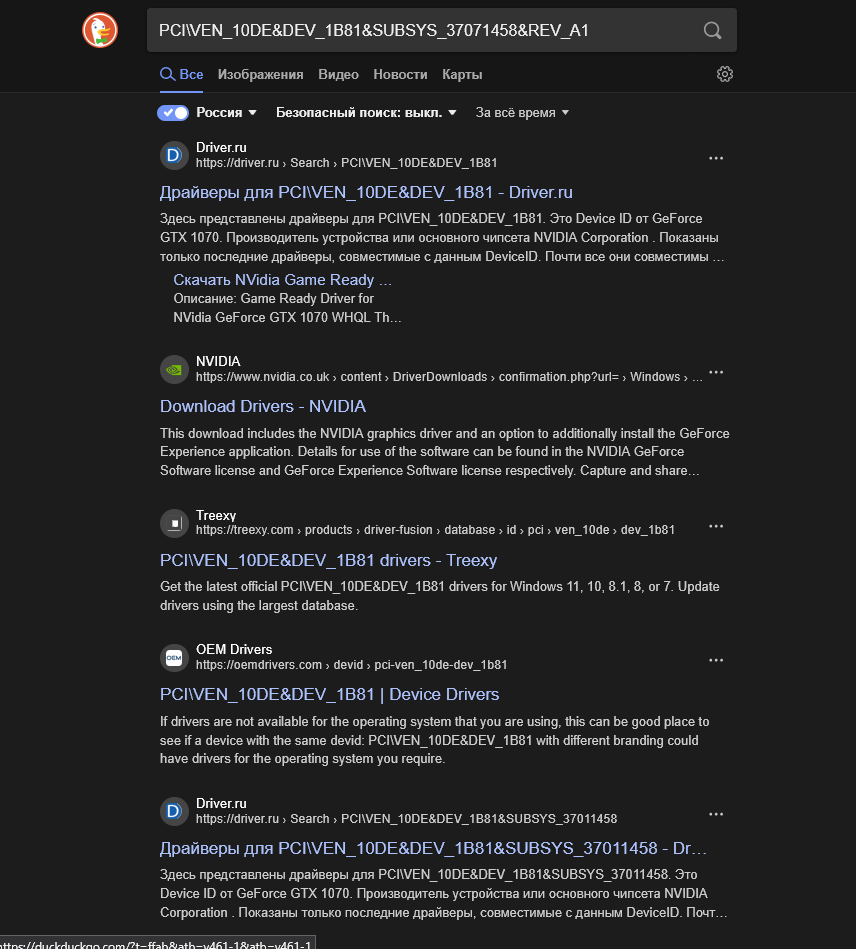The height and width of the screenshot is (949, 856).
Task: Open the settings gear icon
Action: pyautogui.click(x=725, y=74)
